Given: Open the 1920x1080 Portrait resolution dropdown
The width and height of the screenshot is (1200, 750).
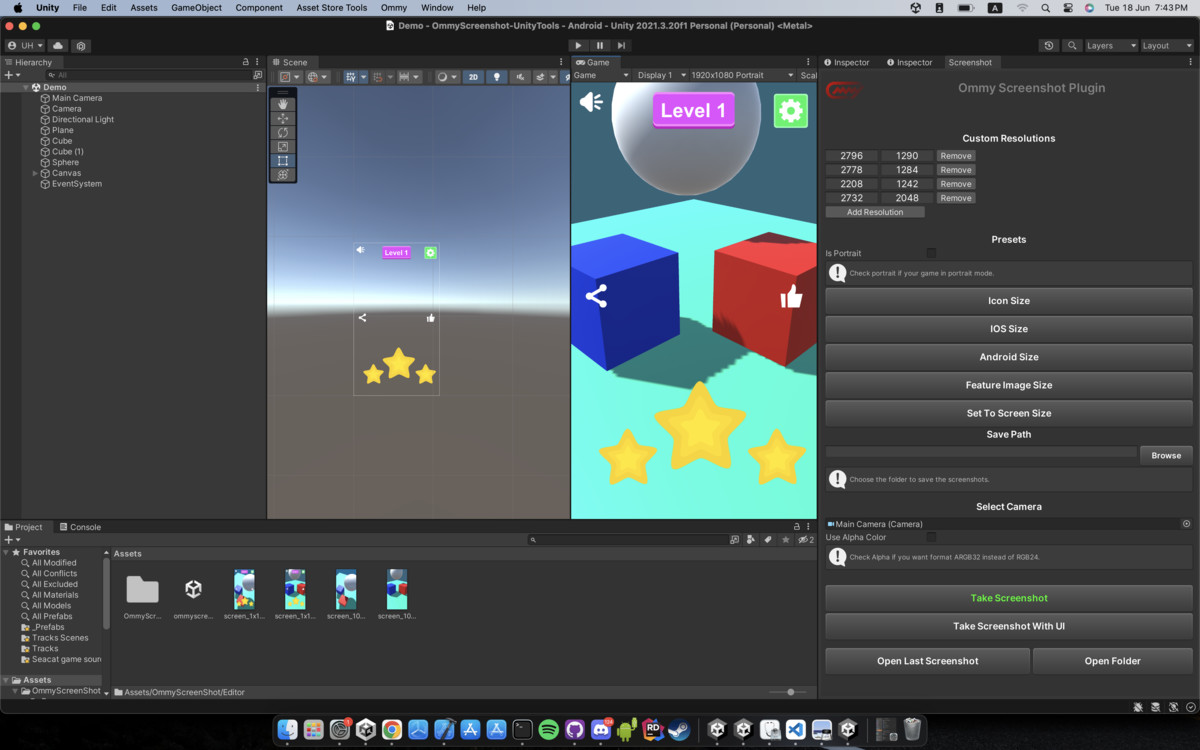Looking at the screenshot, I should 741,75.
